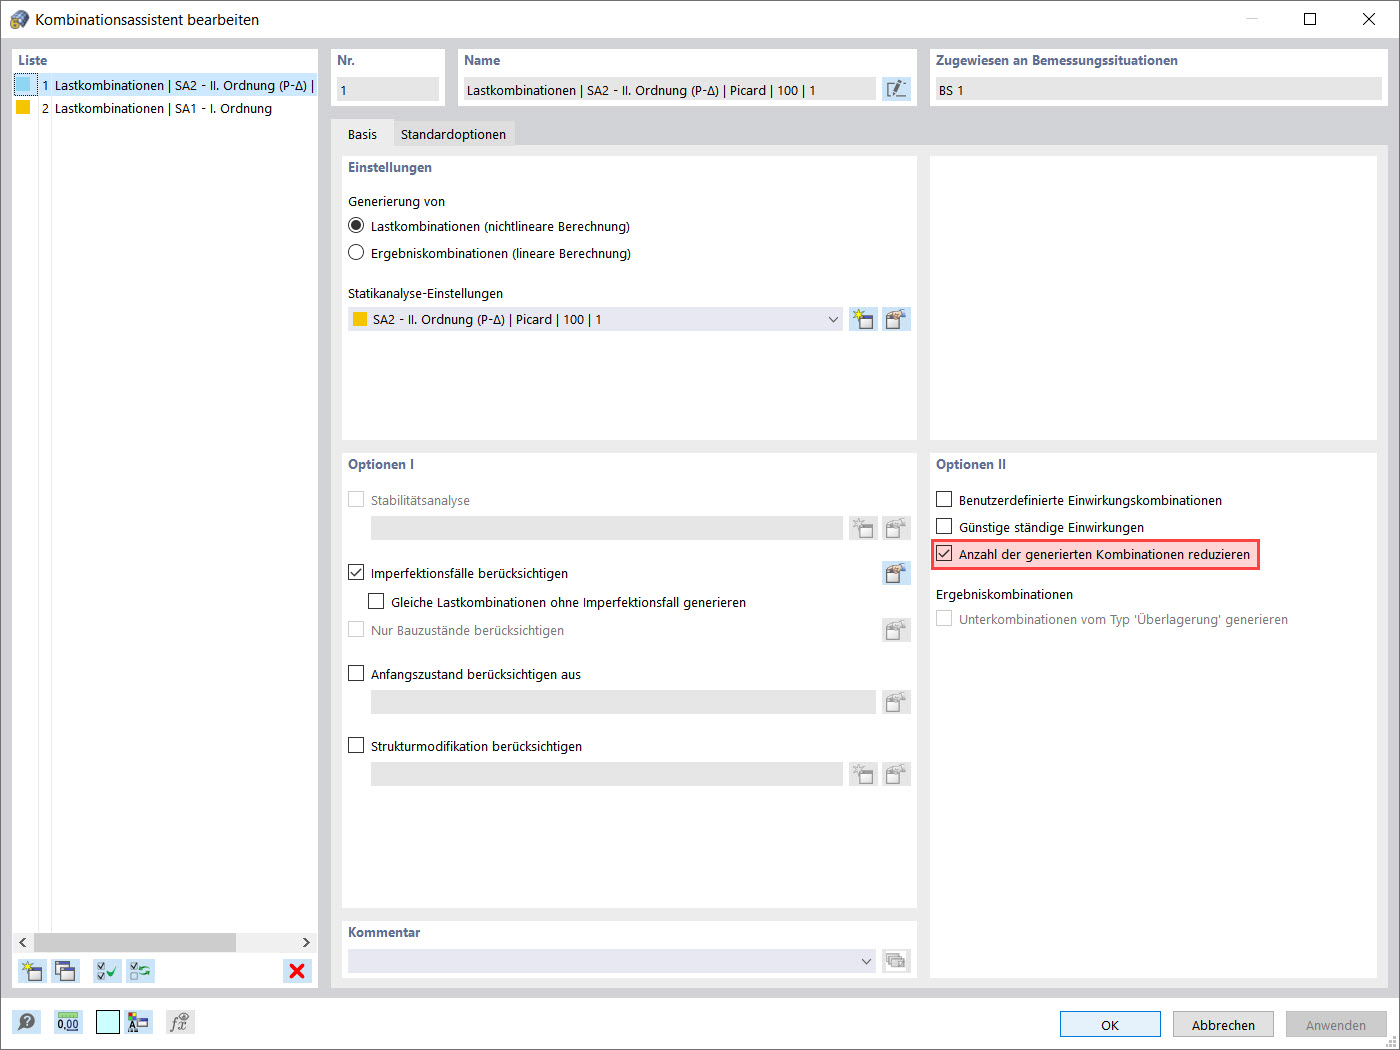
Task: Invert the list selection
Action: tap(140, 971)
